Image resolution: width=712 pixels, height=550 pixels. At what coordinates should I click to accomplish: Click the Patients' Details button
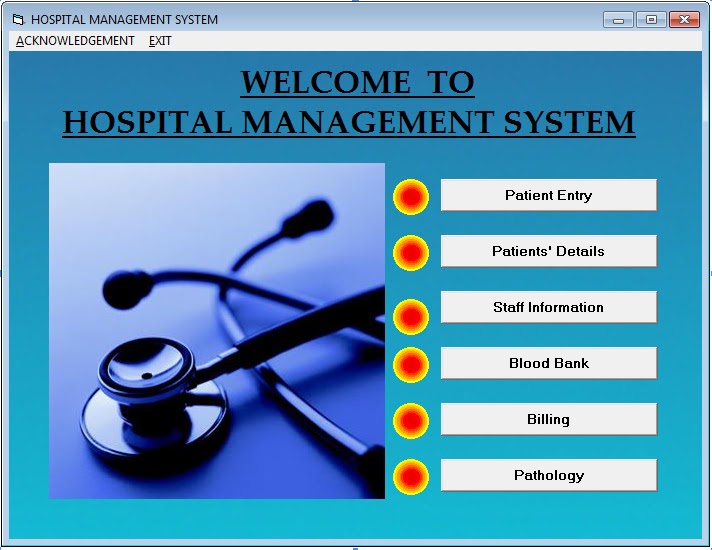tap(549, 251)
